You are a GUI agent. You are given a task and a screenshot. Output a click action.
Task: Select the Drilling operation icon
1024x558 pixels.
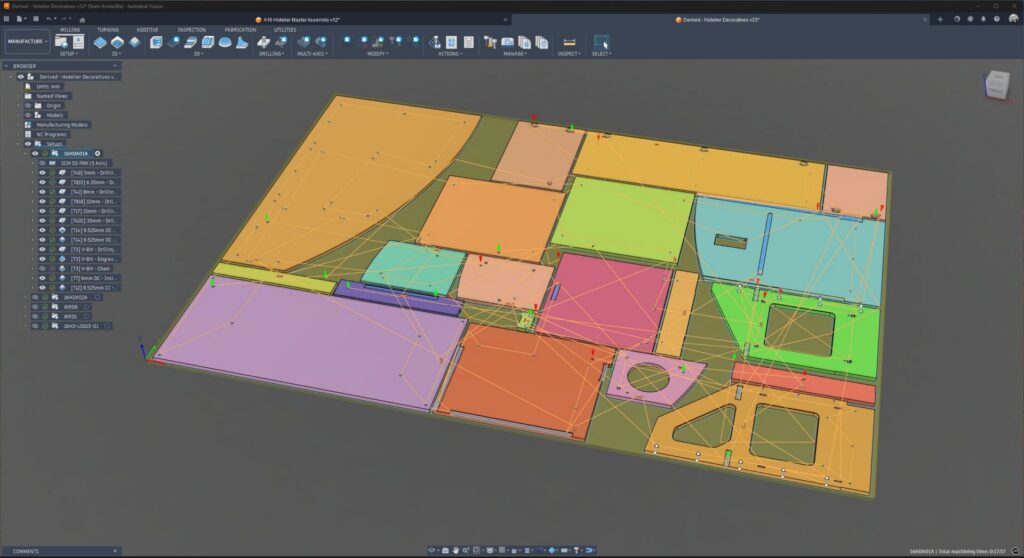coord(264,41)
